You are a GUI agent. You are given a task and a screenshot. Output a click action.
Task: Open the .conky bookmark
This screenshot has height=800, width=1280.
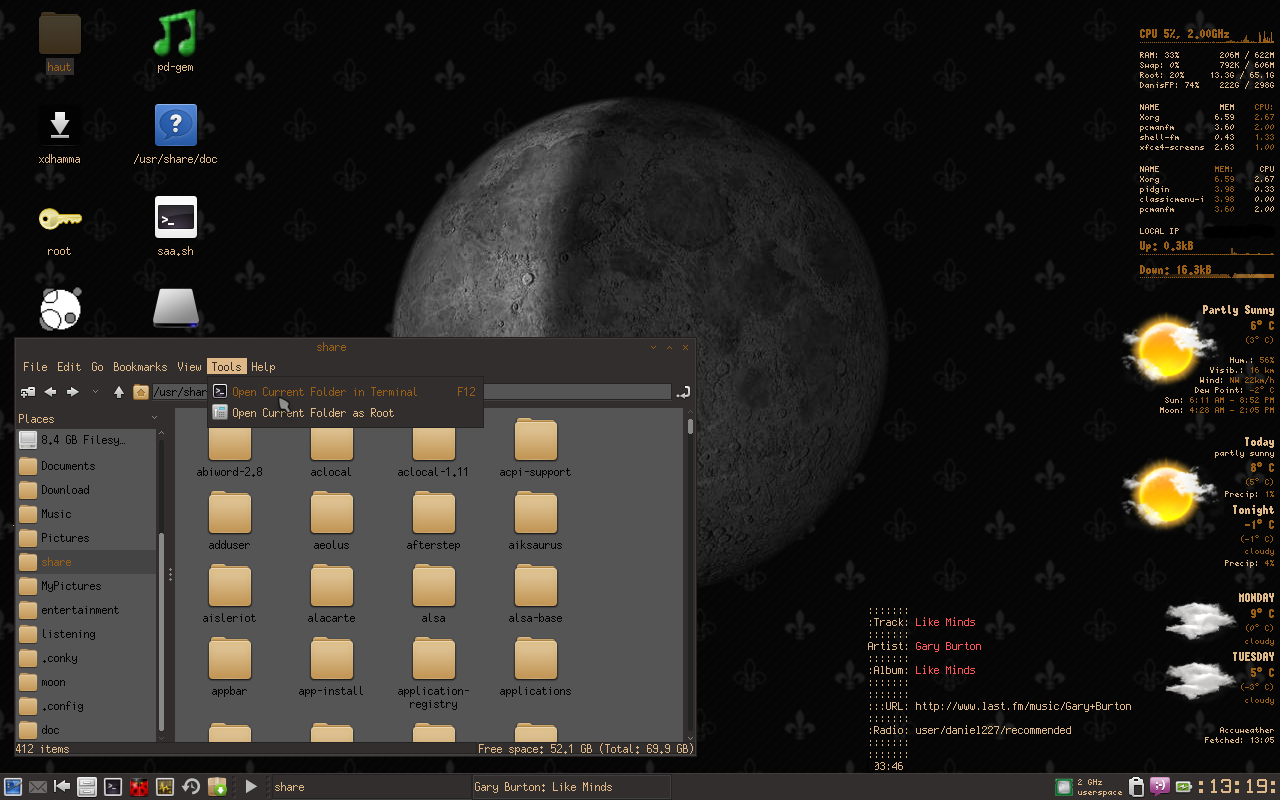click(x=86, y=658)
